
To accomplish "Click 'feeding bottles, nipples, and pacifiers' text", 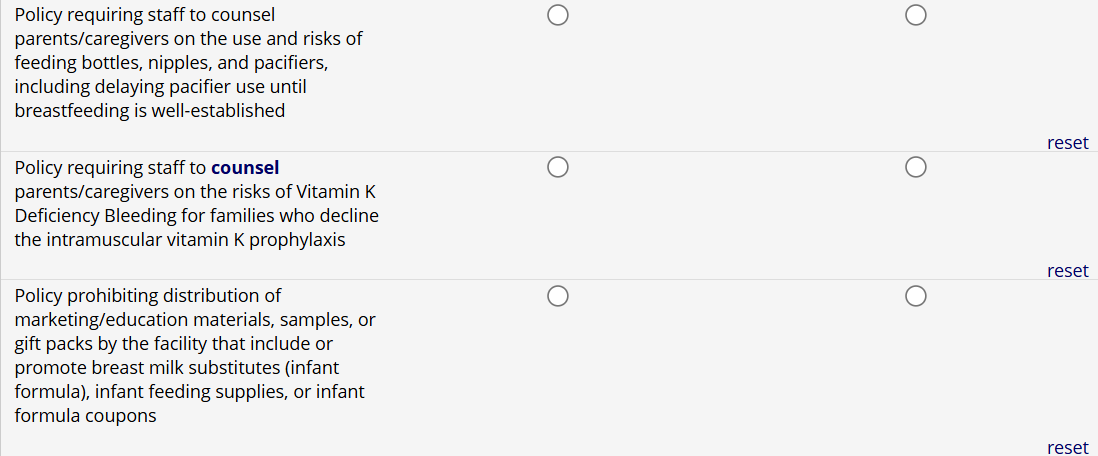I will point(171,63).
